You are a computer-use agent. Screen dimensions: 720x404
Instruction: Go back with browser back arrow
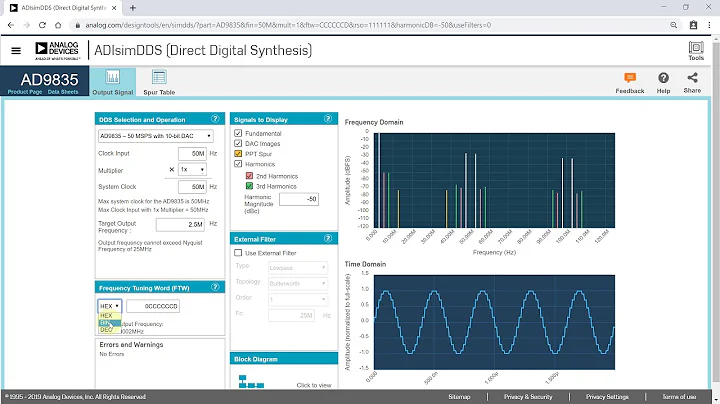point(11,25)
